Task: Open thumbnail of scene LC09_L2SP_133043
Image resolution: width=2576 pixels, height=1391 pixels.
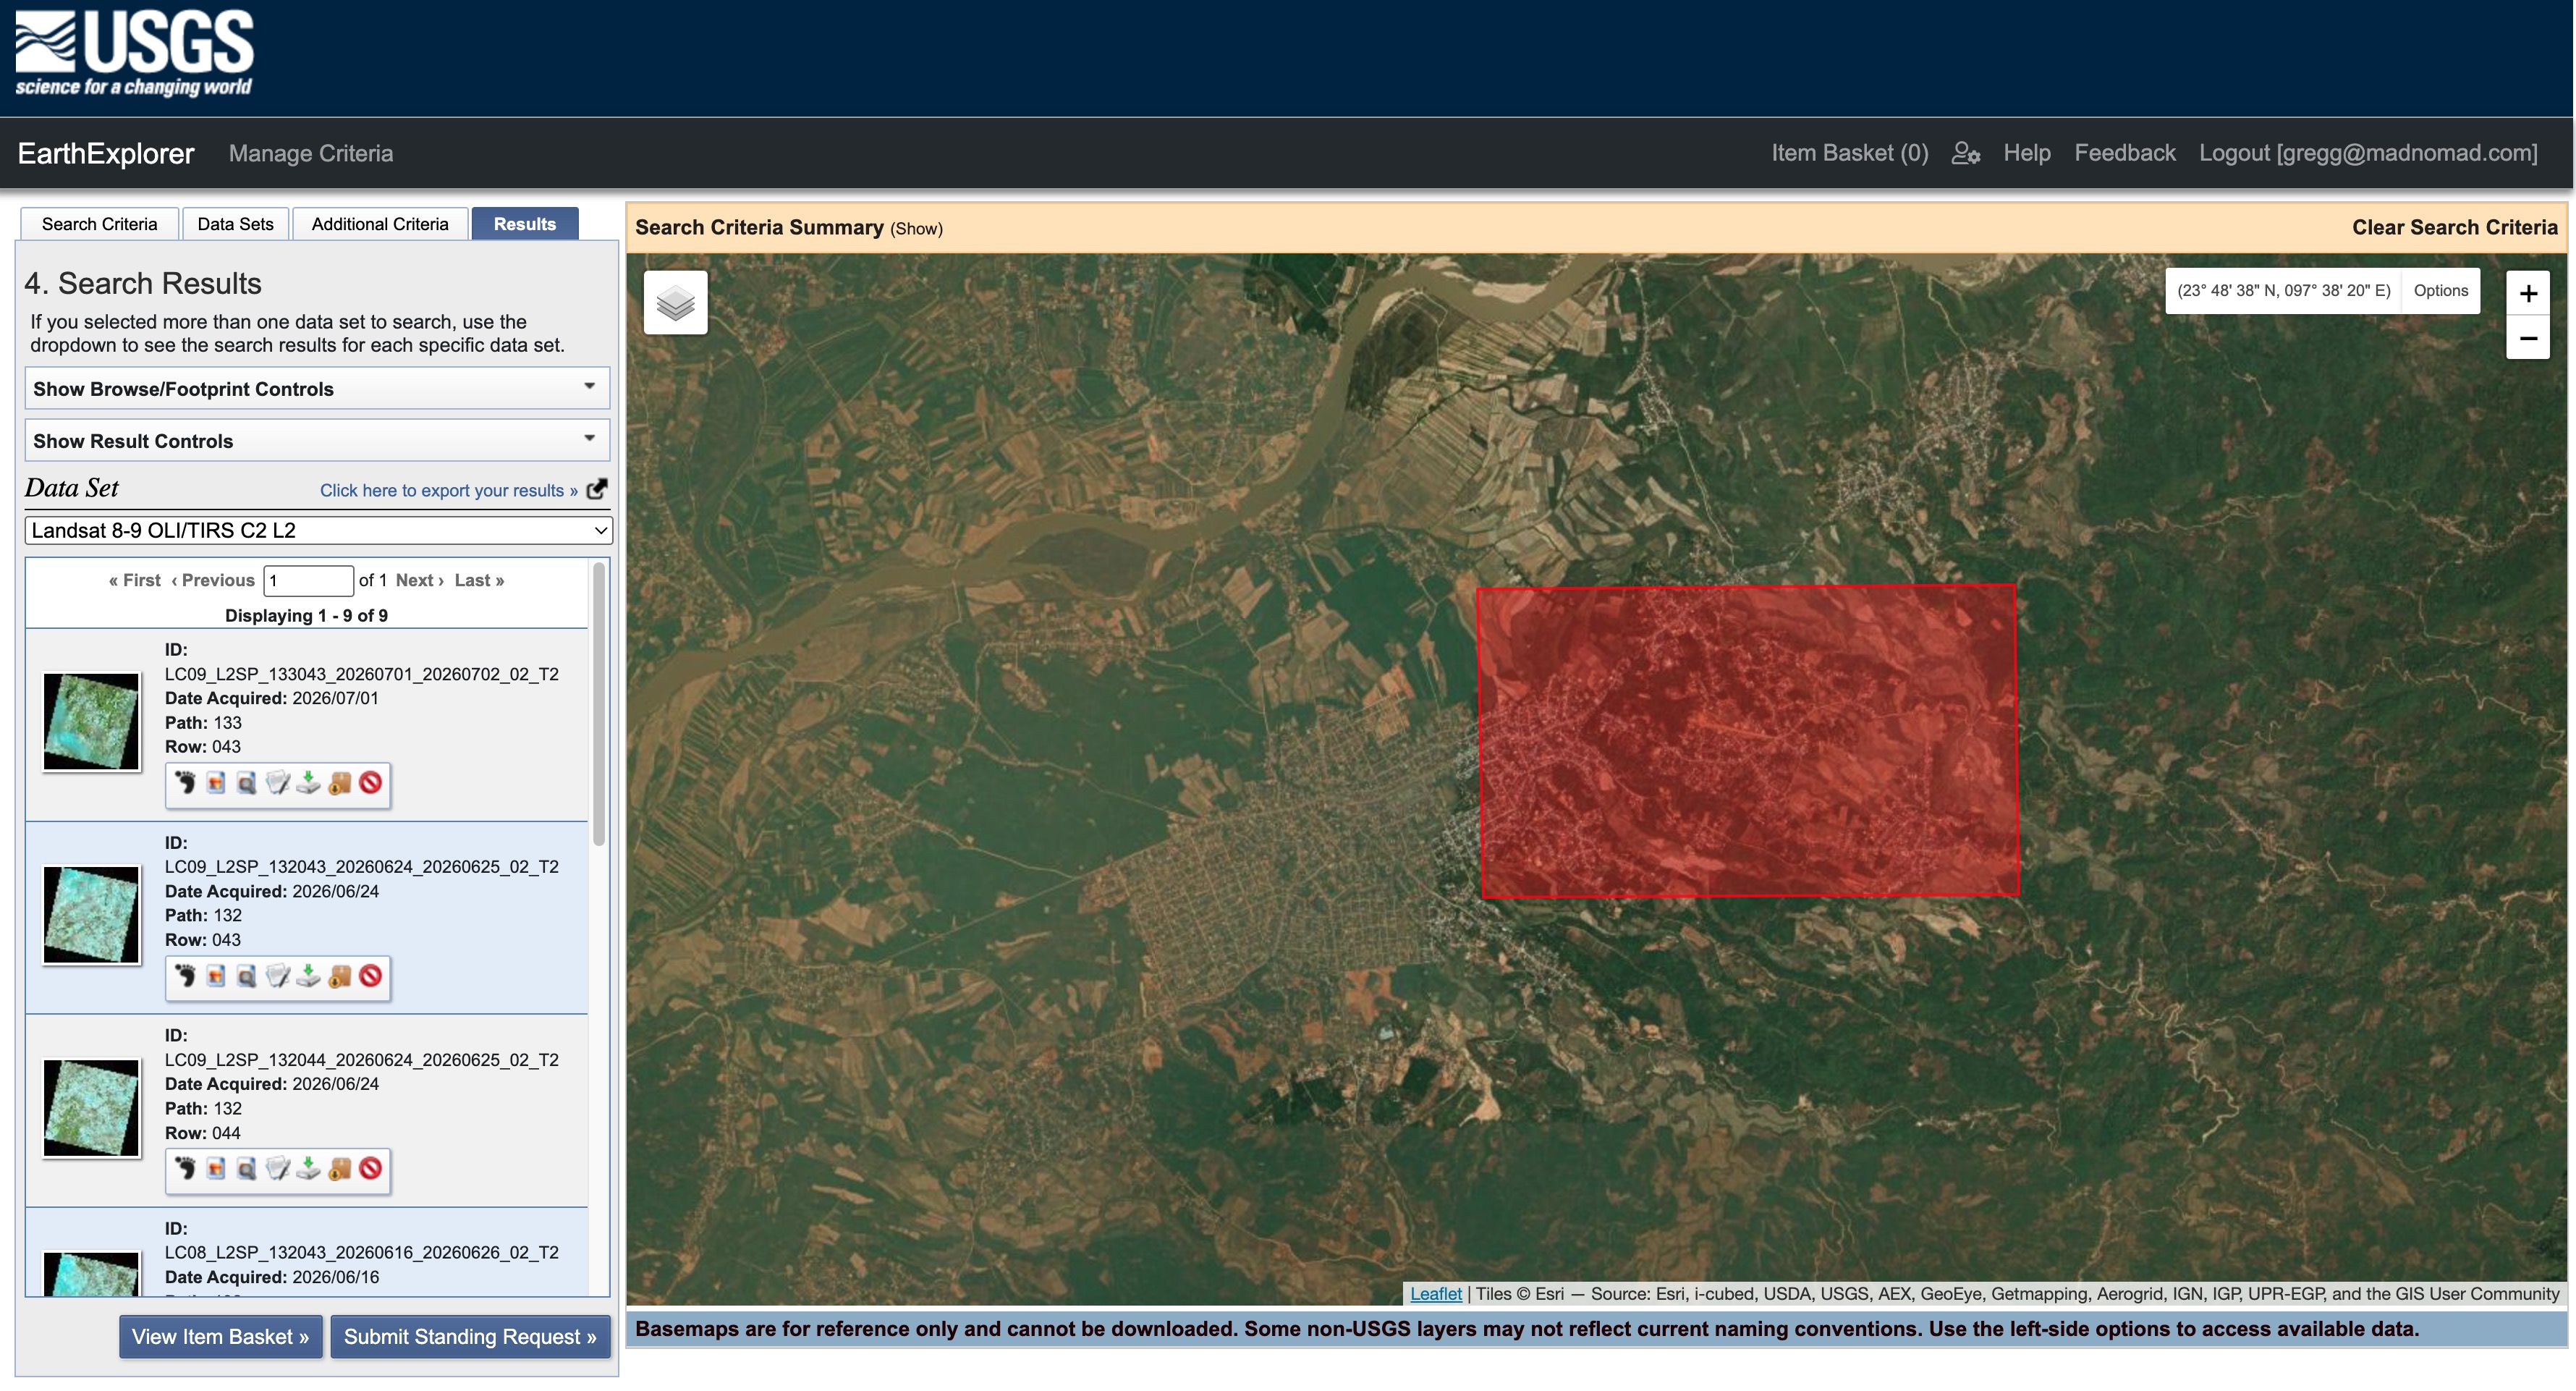Action: click(x=91, y=721)
